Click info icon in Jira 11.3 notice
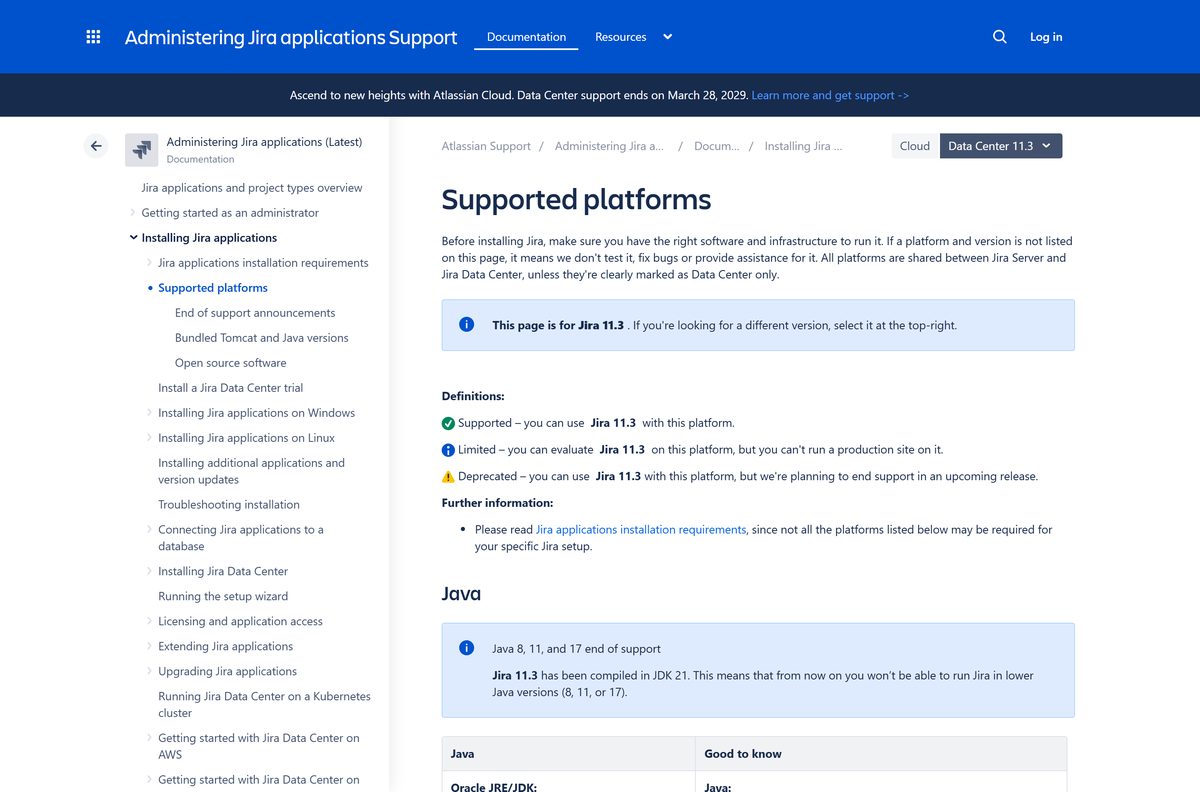This screenshot has height=792, width=1200. point(466,324)
